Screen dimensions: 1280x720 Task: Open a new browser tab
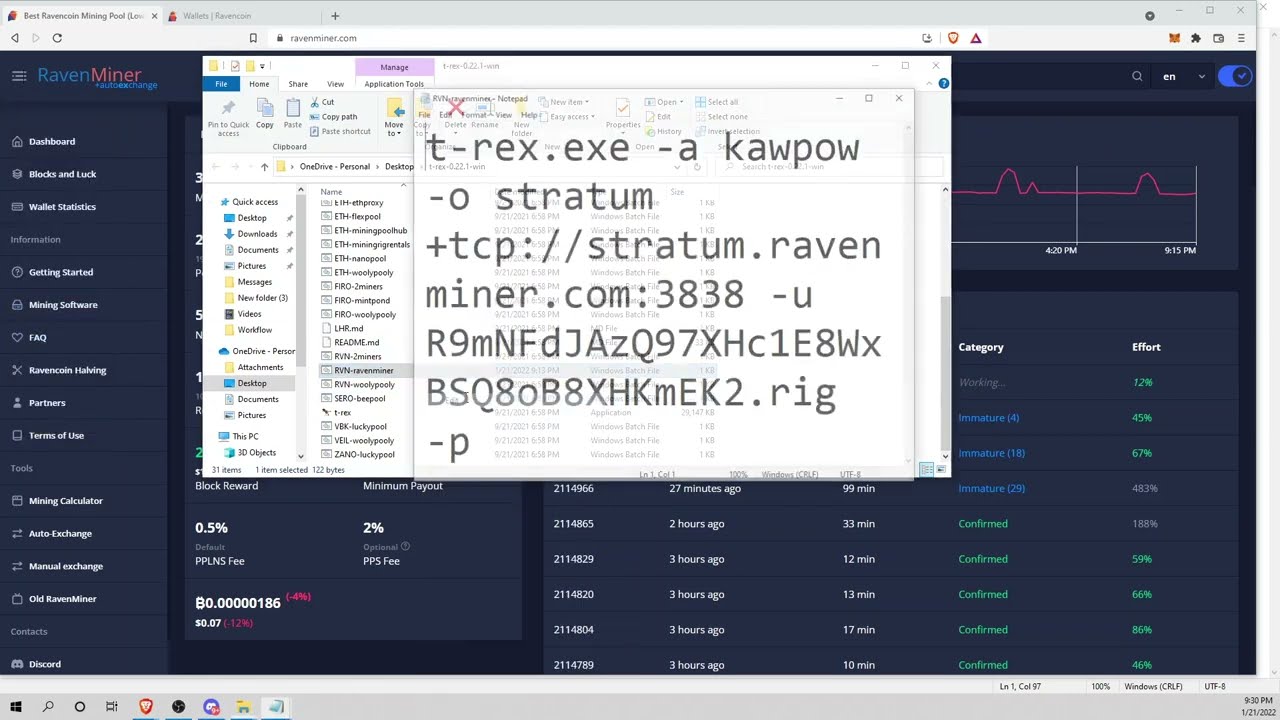point(335,16)
